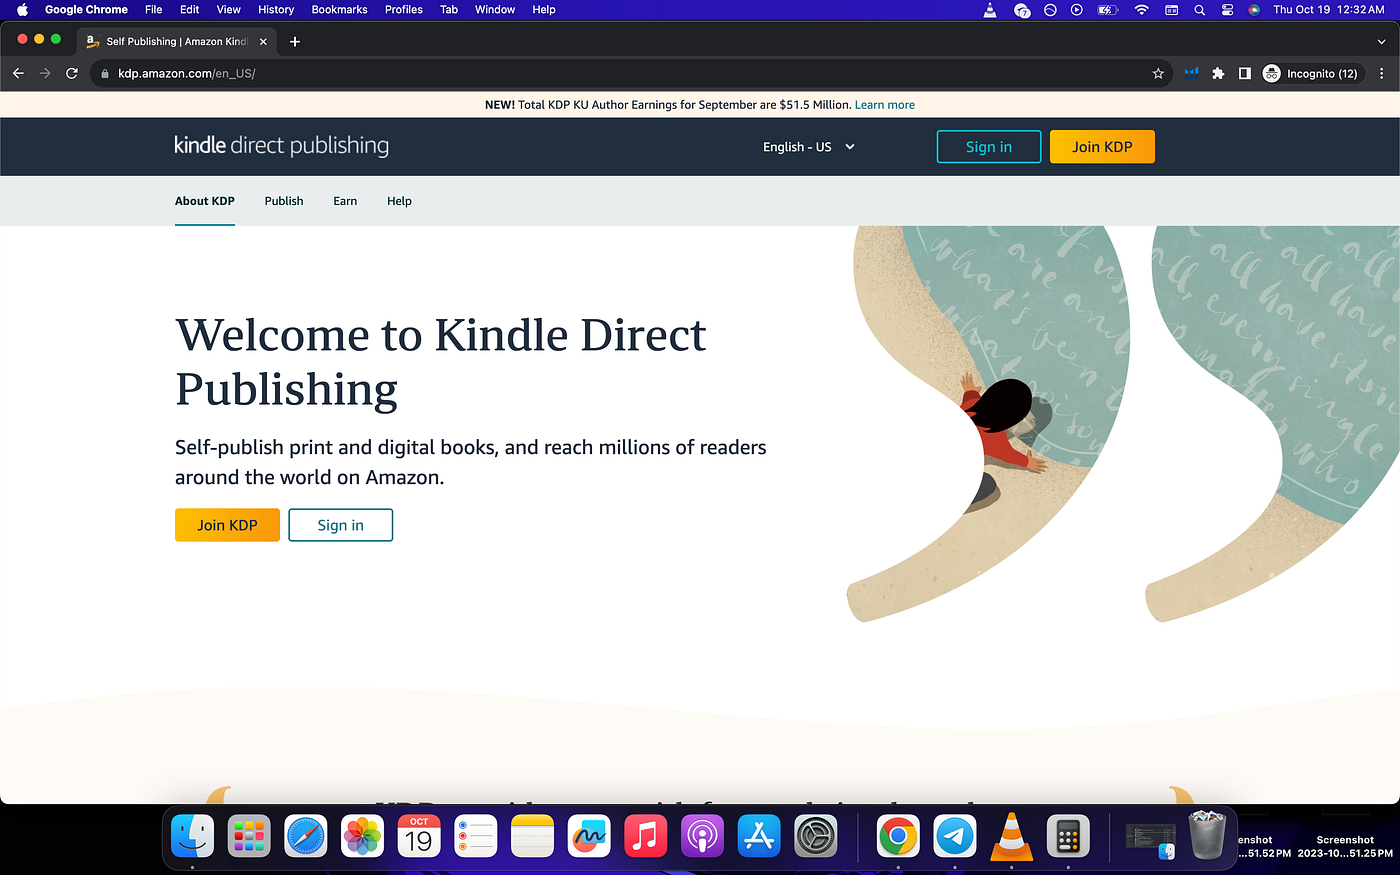
Task: Open the Trash in the Dock
Action: point(1208,834)
